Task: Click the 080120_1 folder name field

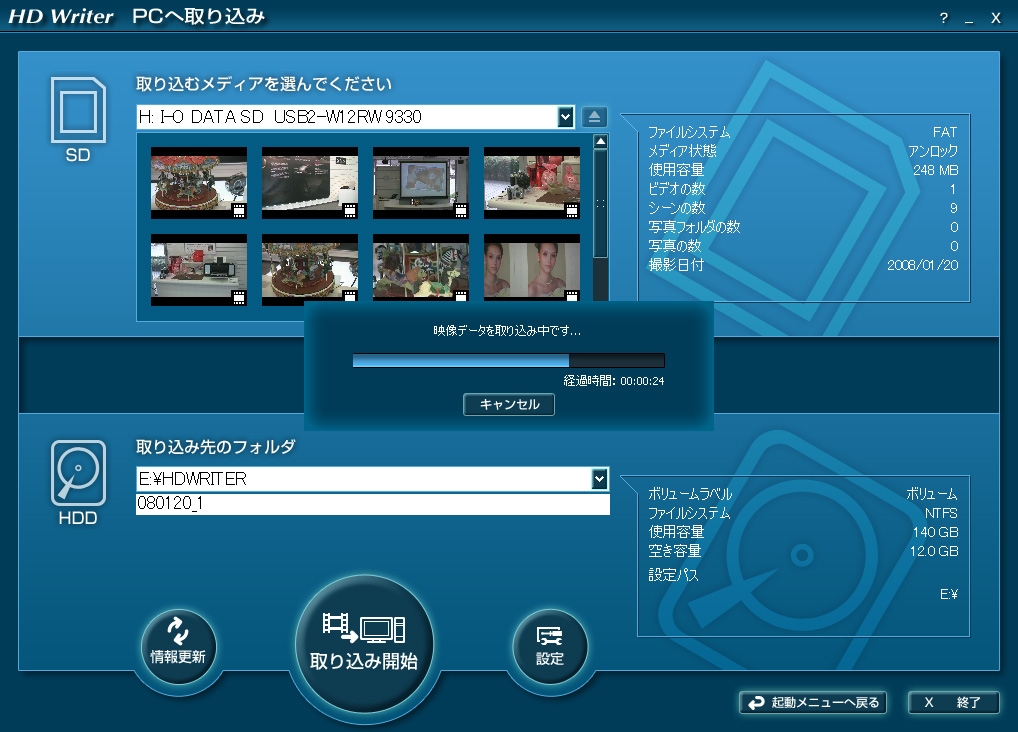Action: [372, 503]
